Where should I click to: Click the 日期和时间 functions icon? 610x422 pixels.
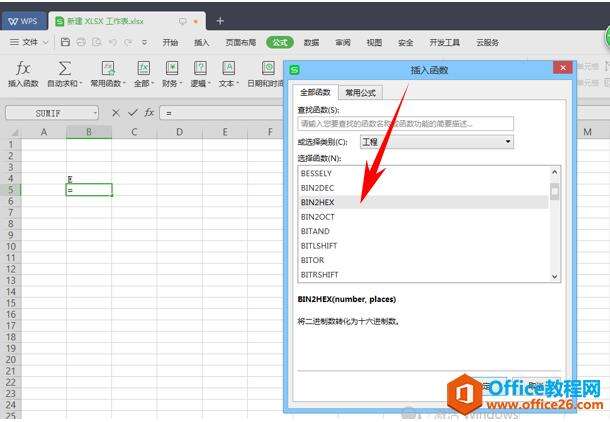coord(268,68)
